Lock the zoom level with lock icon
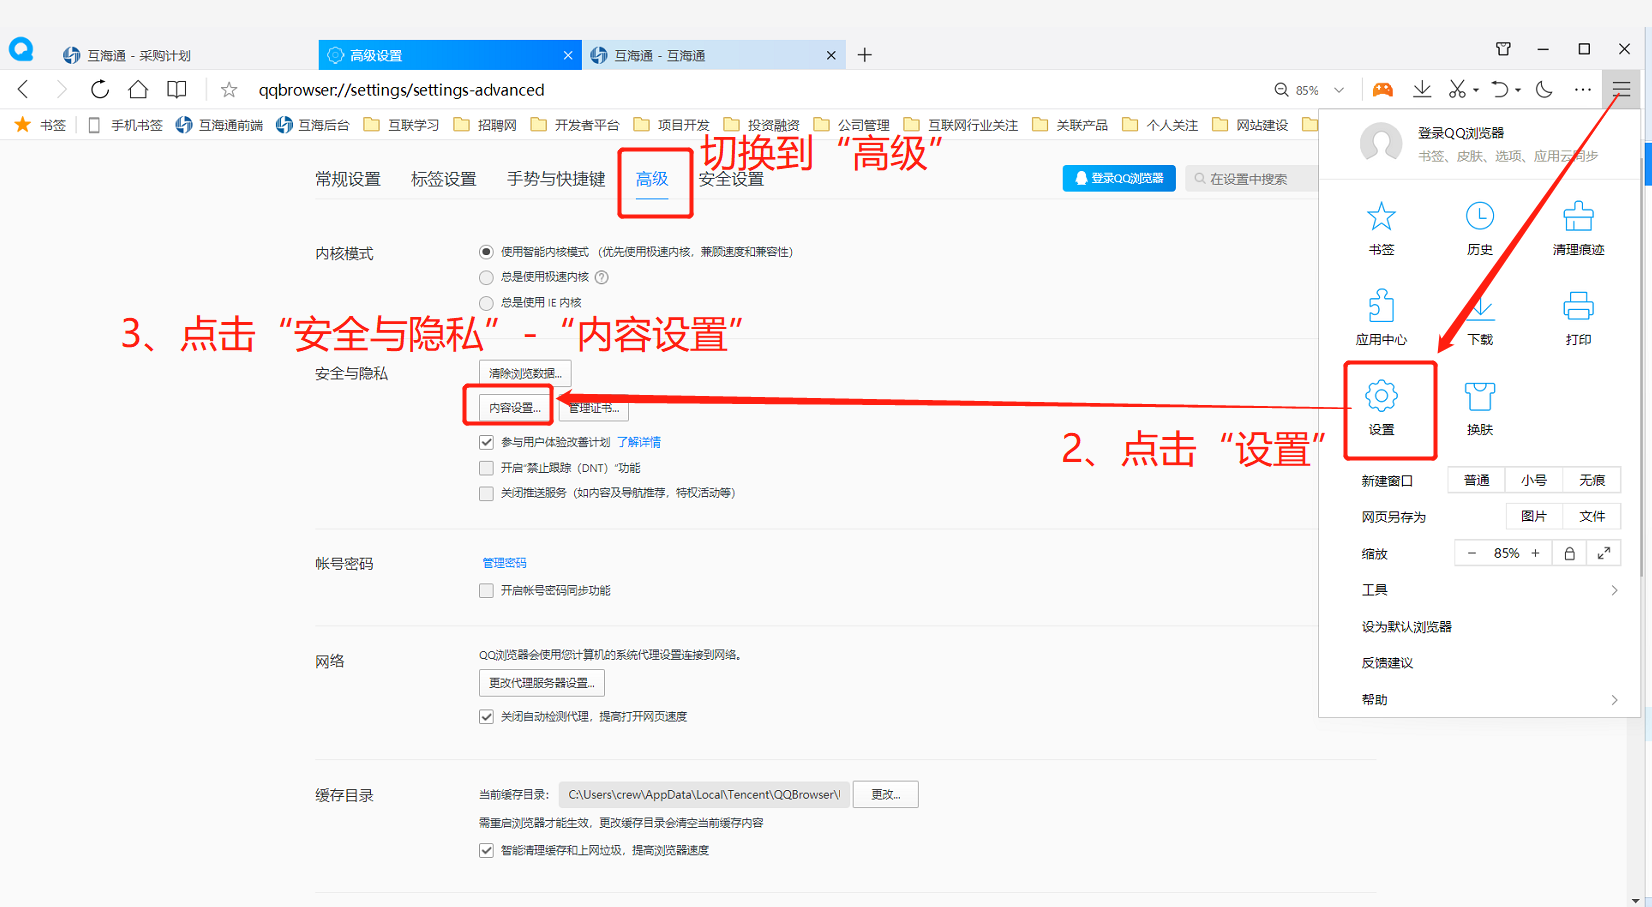The image size is (1652, 907). [x=1569, y=553]
